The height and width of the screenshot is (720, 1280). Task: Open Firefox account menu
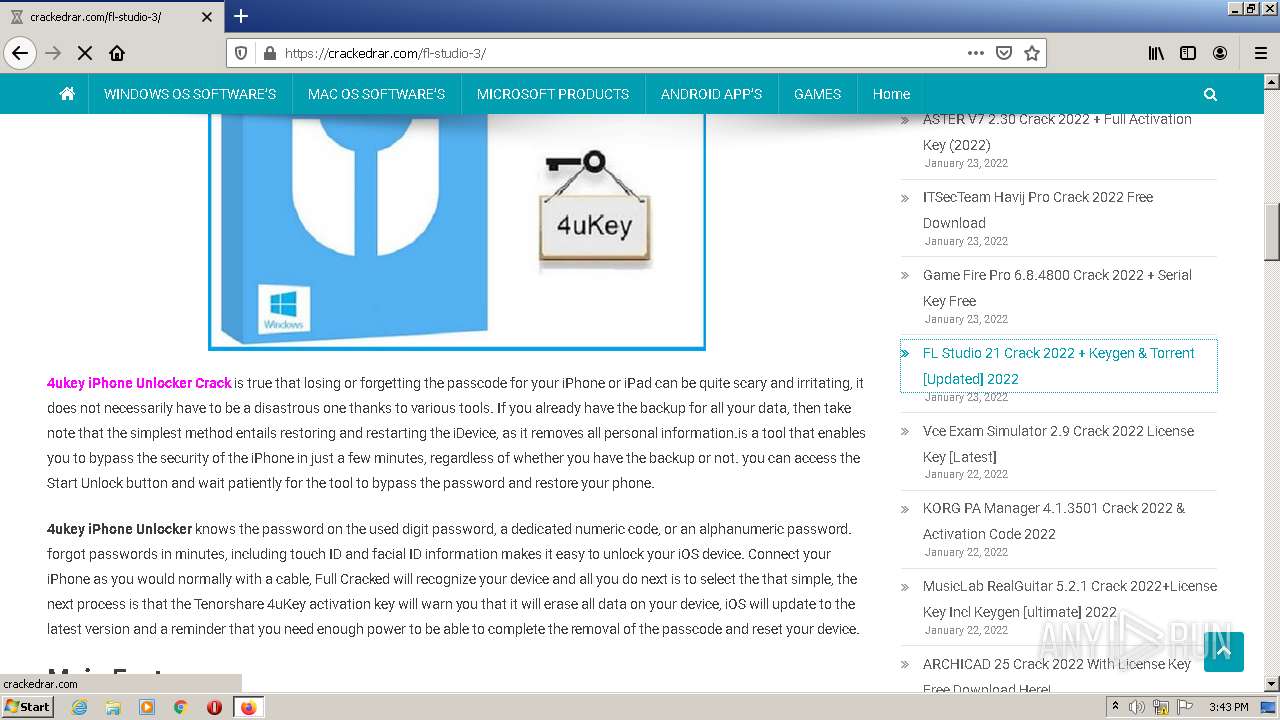pyautogui.click(x=1220, y=53)
